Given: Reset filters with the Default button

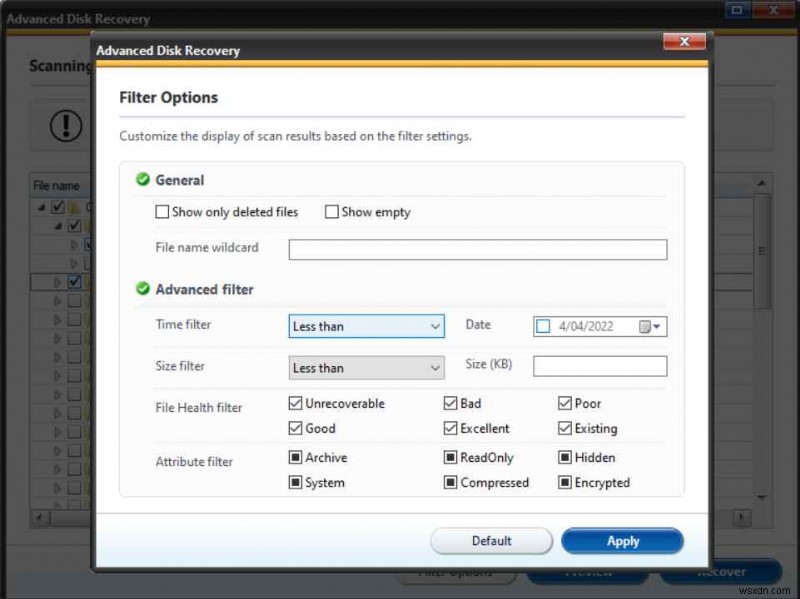Looking at the screenshot, I should click(491, 540).
